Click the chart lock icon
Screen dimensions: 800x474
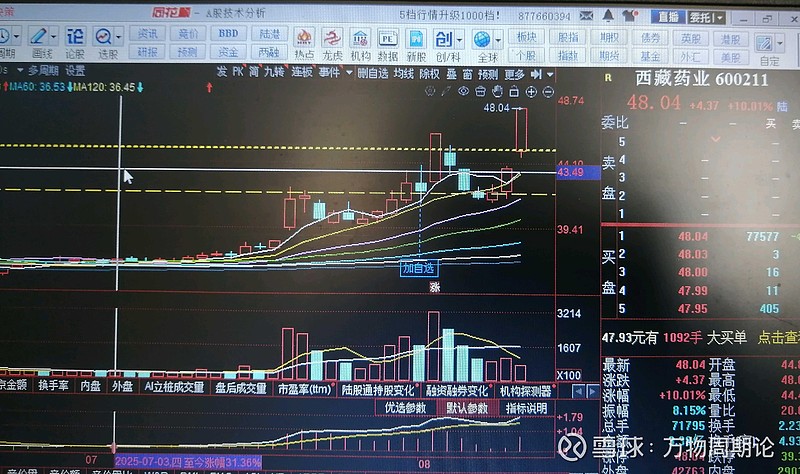coord(514,92)
